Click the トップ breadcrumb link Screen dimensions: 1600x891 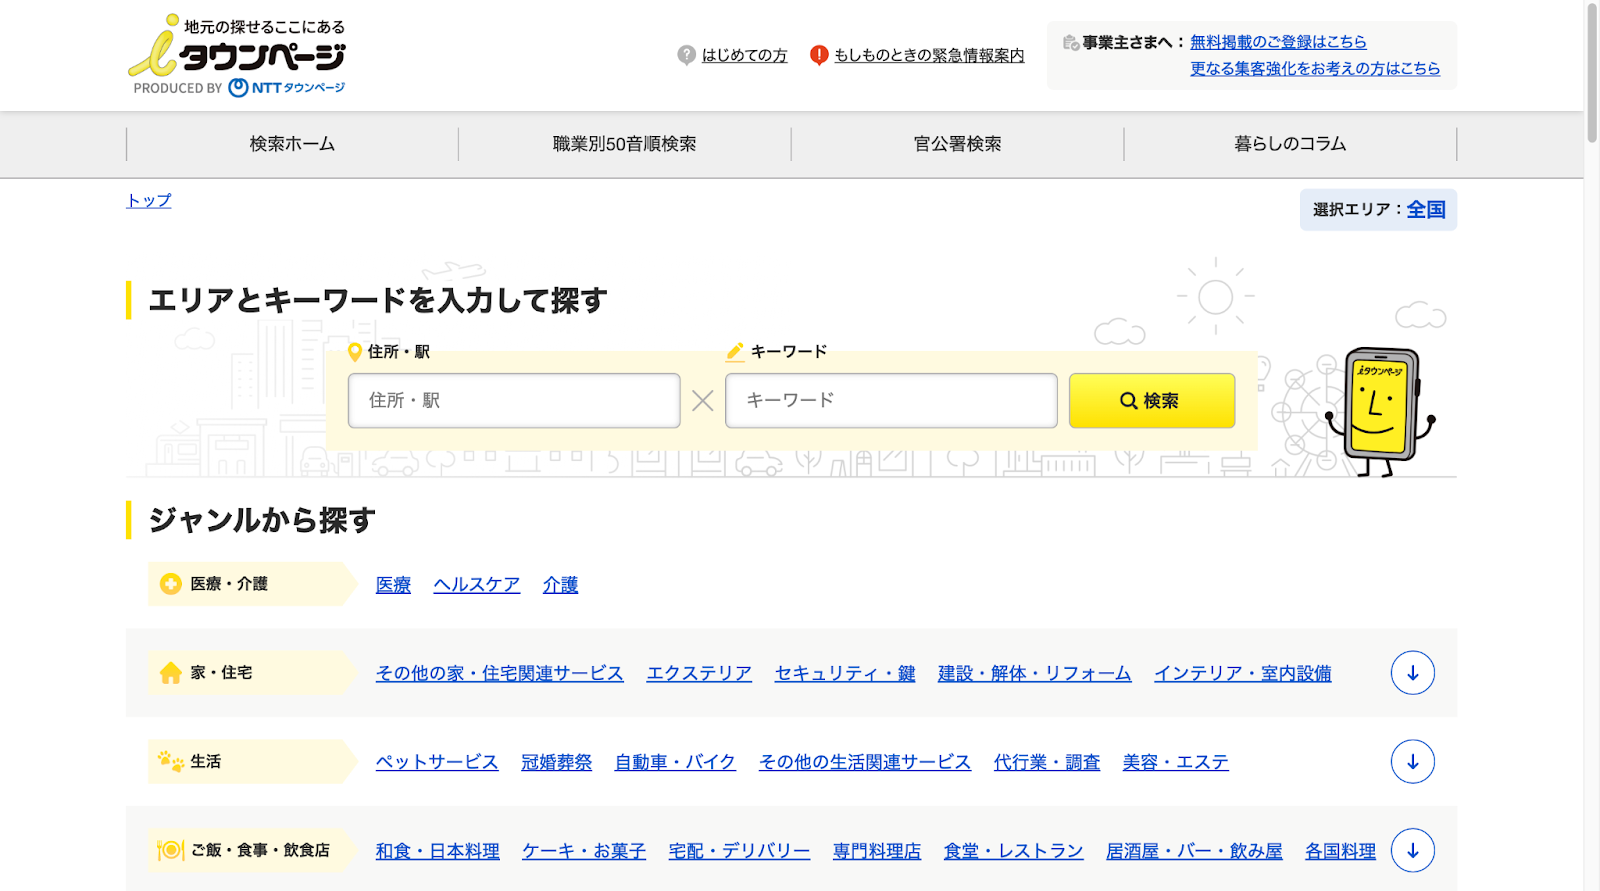149,201
